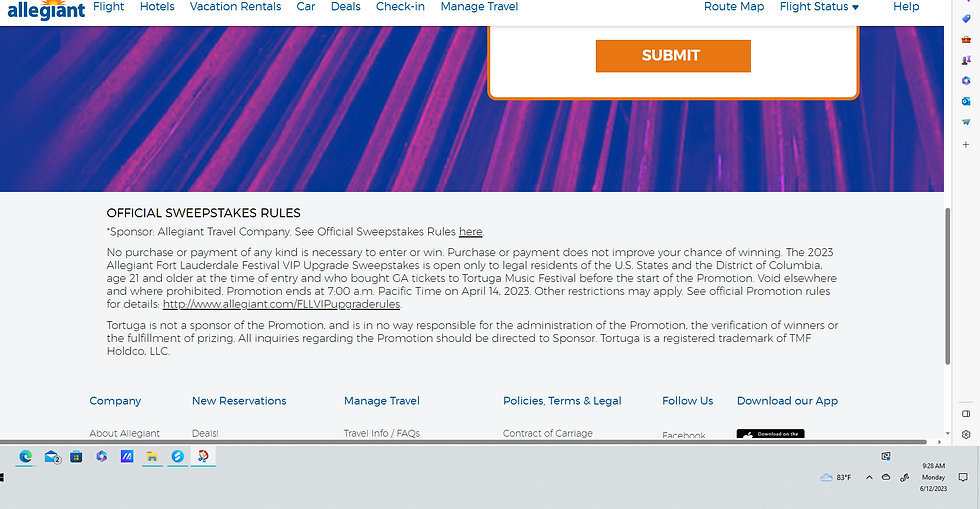Click the Follow Us footer heading
Image resolution: width=980 pixels, height=509 pixels.
pyautogui.click(x=688, y=401)
